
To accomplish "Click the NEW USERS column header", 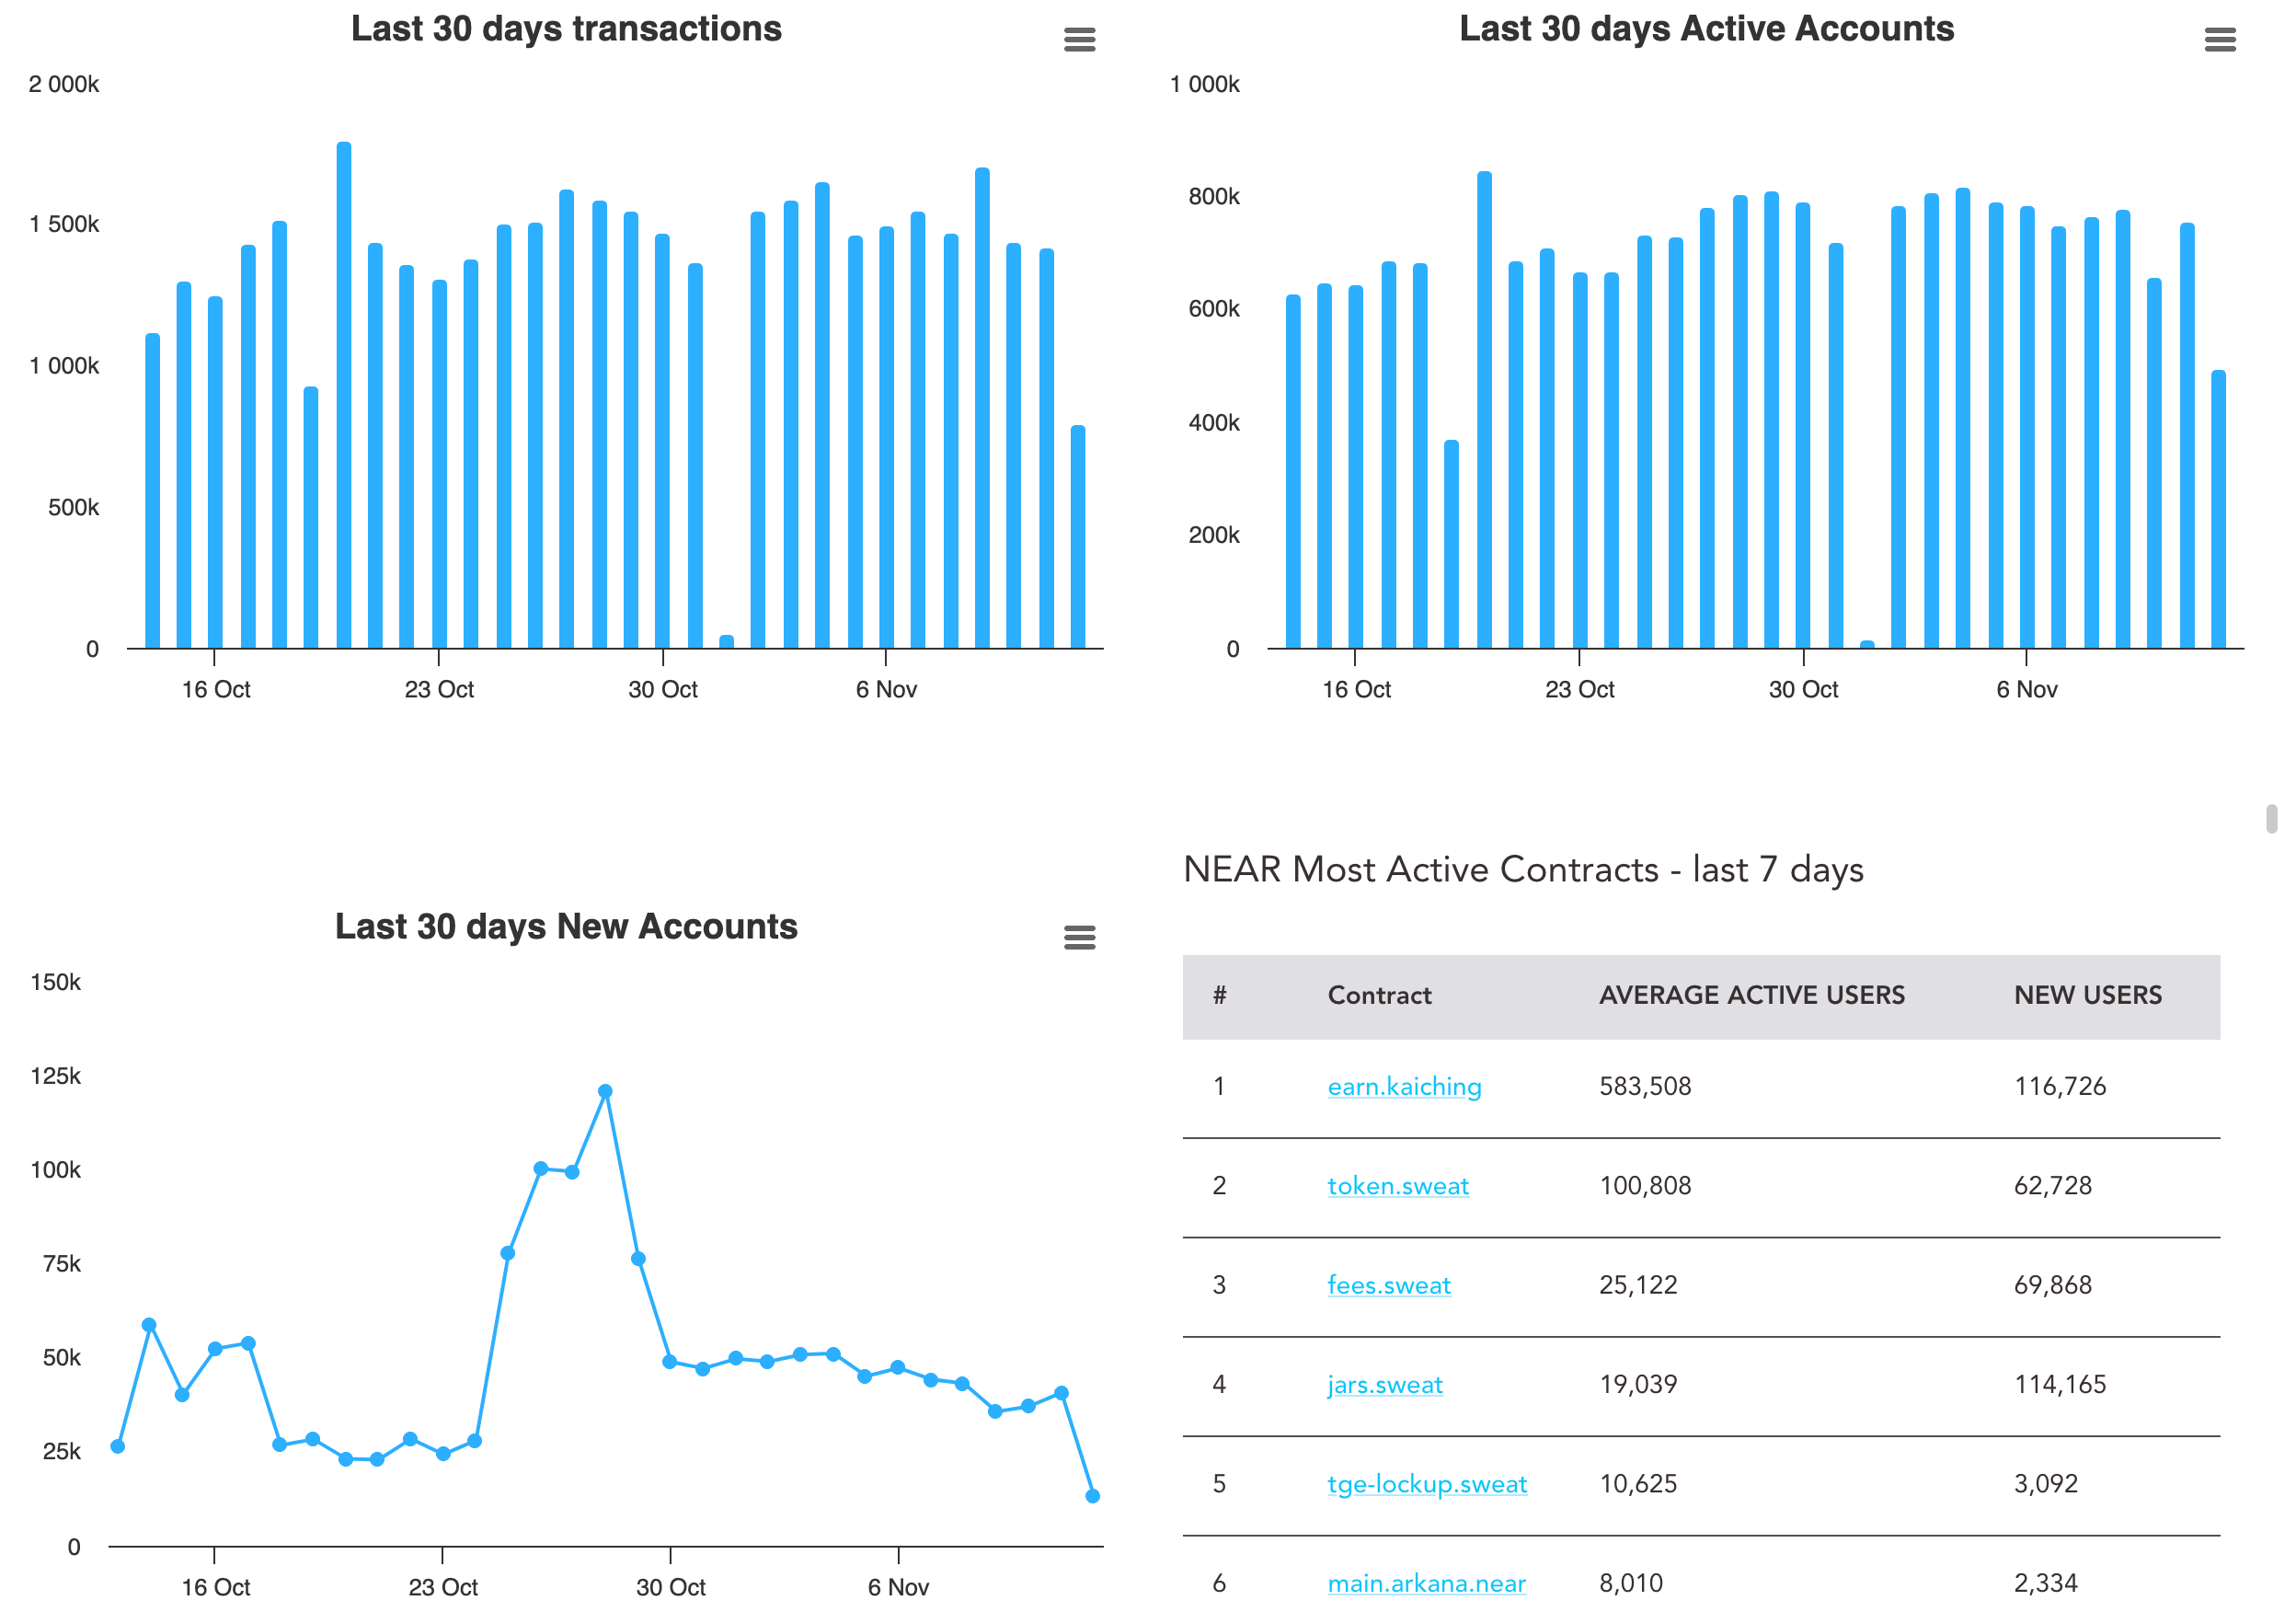I will [x=2087, y=995].
